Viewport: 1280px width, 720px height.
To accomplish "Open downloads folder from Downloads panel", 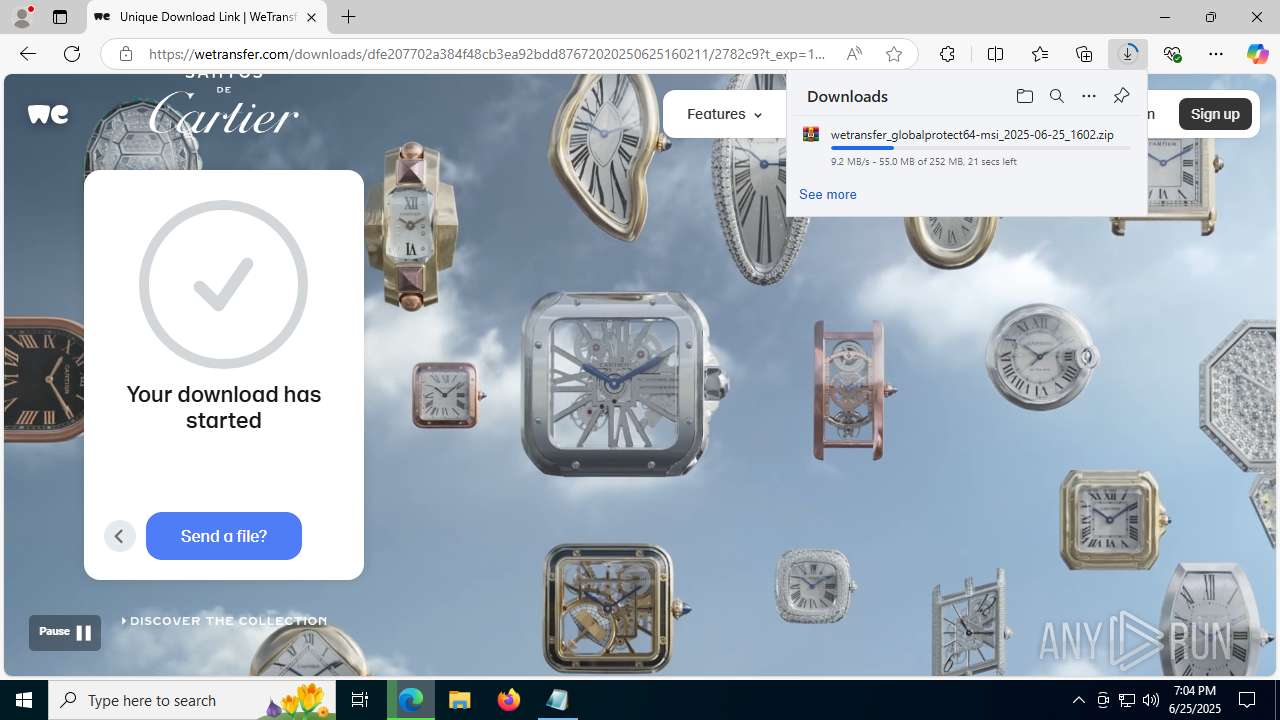I will point(1024,96).
